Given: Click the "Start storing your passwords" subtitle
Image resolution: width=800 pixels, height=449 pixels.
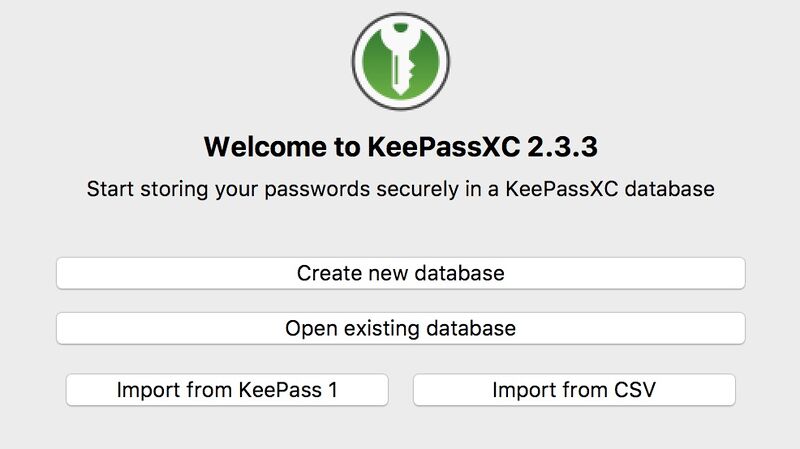Looking at the screenshot, I should (x=400, y=188).
